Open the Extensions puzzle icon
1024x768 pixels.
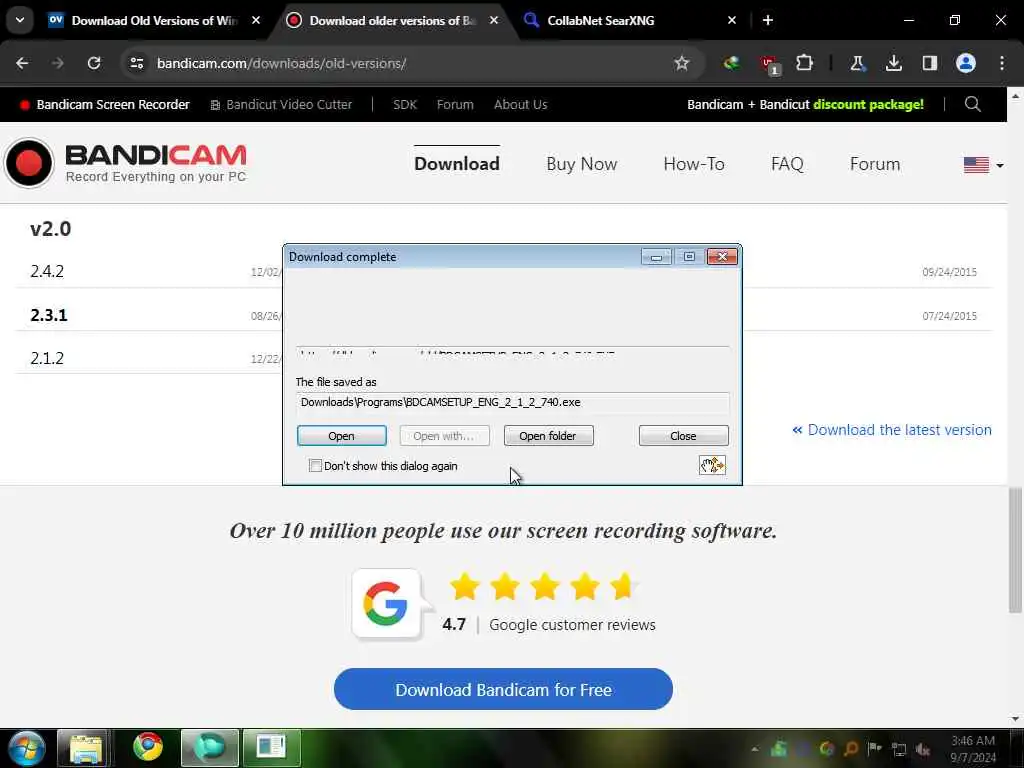point(805,63)
